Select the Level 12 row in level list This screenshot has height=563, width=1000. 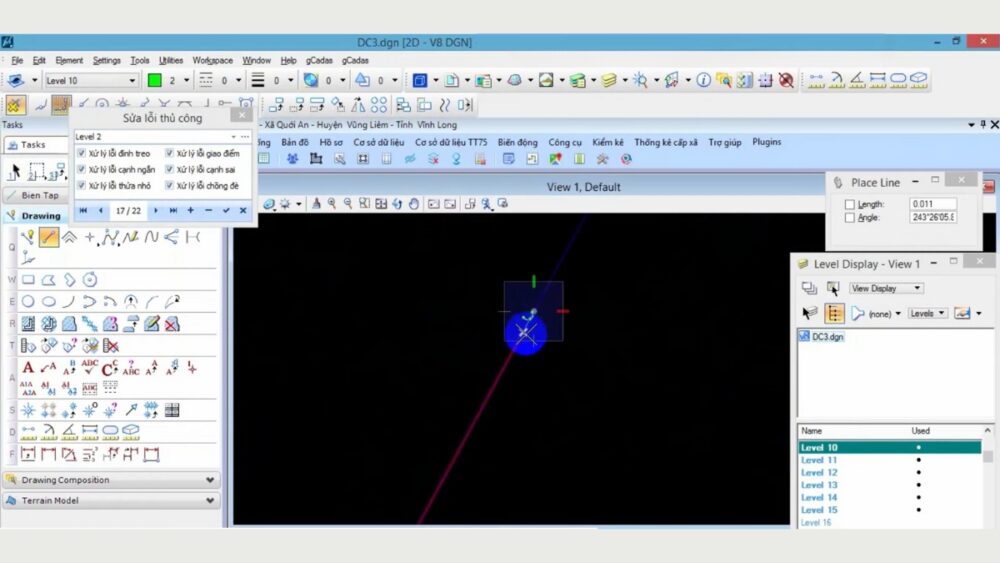pyautogui.click(x=819, y=472)
